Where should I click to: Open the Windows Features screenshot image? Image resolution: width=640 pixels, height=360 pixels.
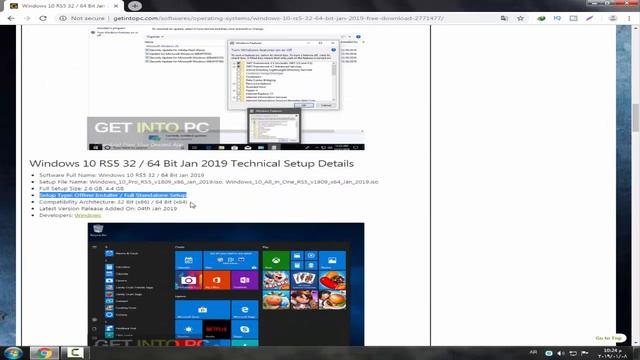click(x=226, y=88)
